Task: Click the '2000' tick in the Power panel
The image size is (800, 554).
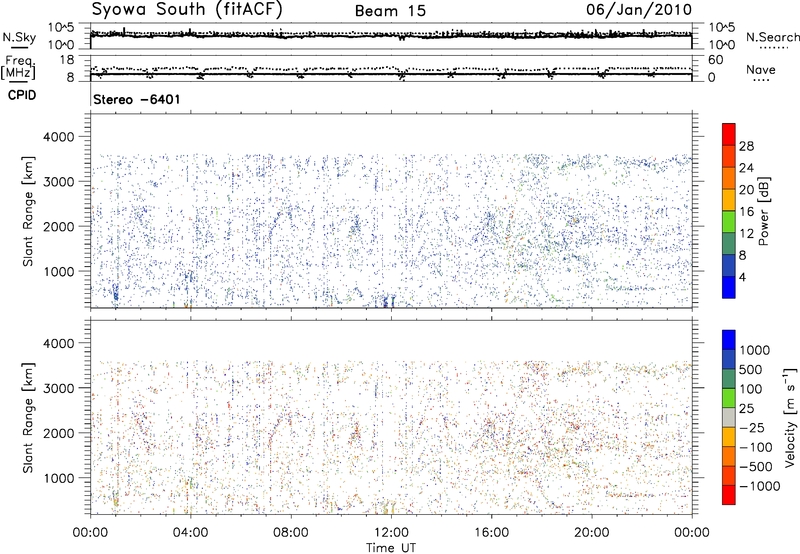Action: pyautogui.click(x=58, y=226)
